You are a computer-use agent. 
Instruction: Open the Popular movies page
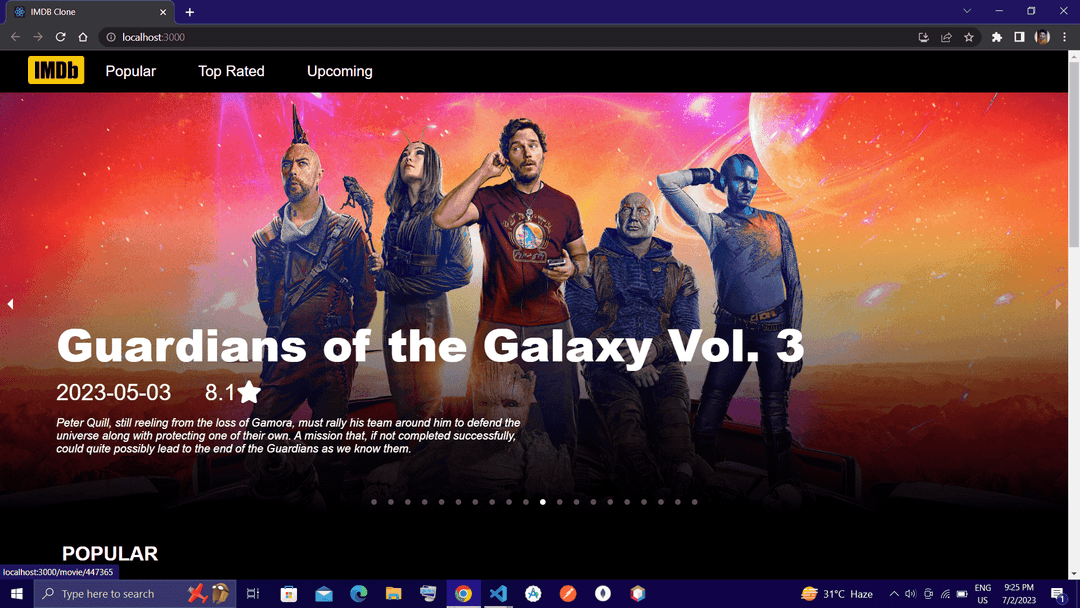pyautogui.click(x=130, y=71)
